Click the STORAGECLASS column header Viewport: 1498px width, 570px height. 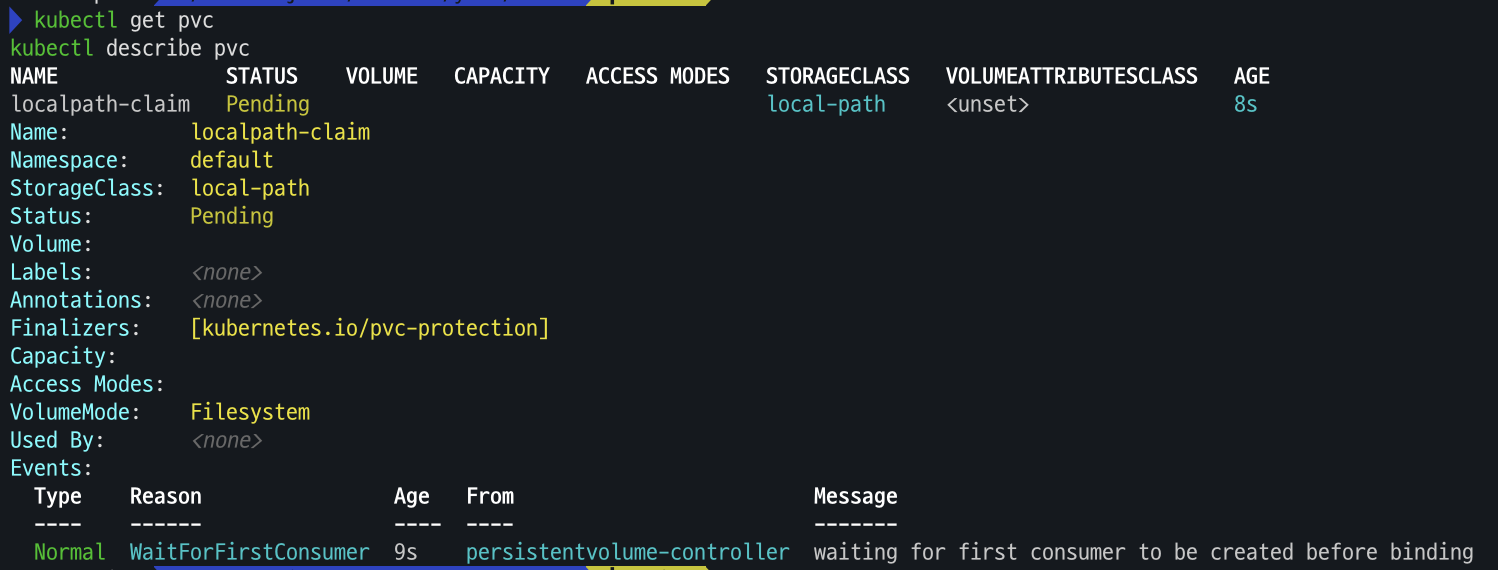pyautogui.click(x=837, y=76)
